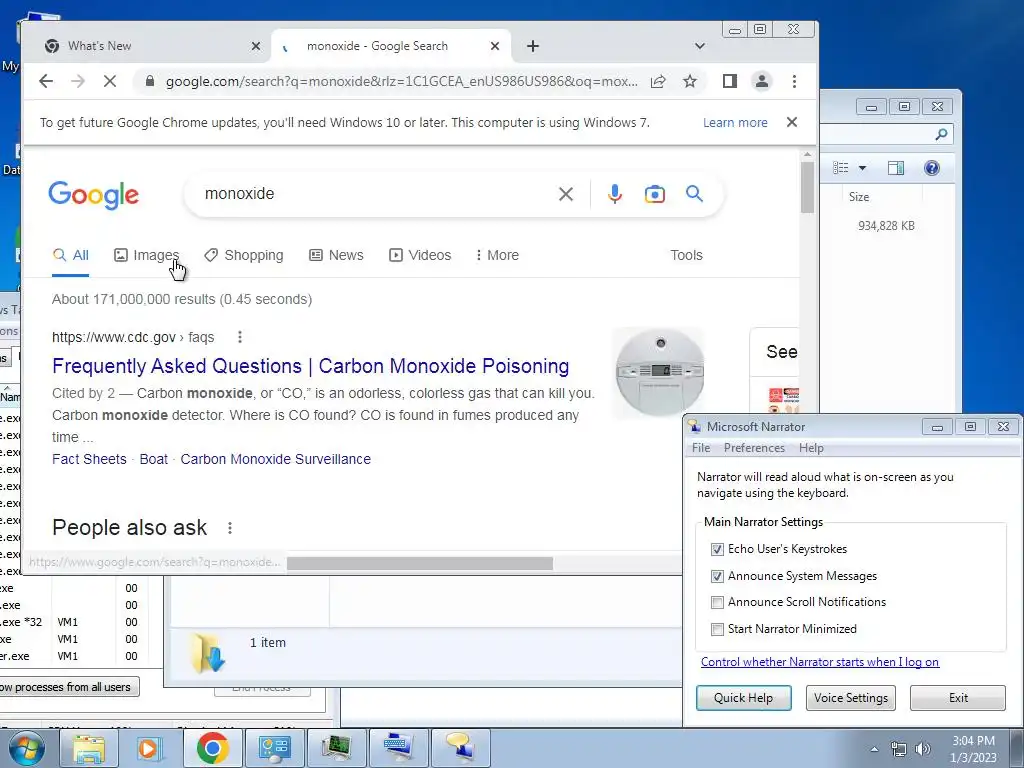This screenshot has height=768, width=1024.
Task: Click the Google search magnifier
Action: pyautogui.click(x=694, y=193)
